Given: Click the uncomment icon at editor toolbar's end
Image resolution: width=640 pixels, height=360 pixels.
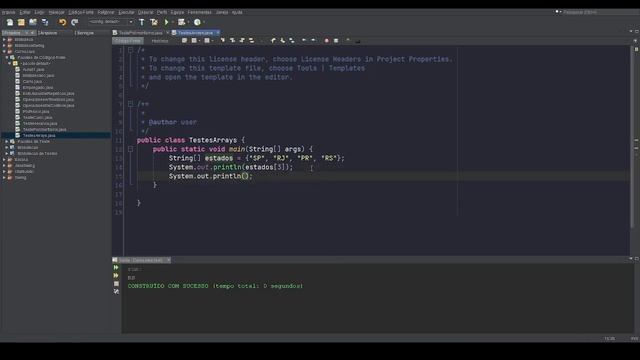Looking at the screenshot, I should click(x=358, y=40).
